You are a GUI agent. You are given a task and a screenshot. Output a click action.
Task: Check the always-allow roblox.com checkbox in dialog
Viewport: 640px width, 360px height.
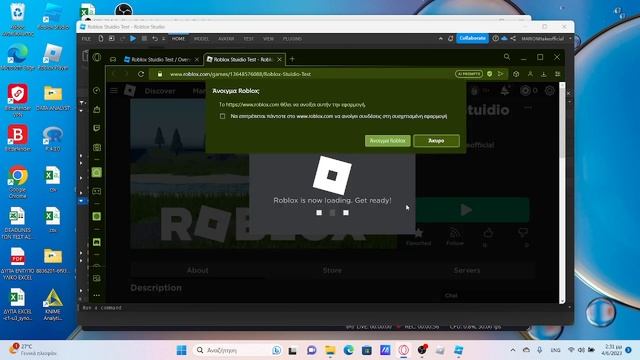(x=222, y=116)
